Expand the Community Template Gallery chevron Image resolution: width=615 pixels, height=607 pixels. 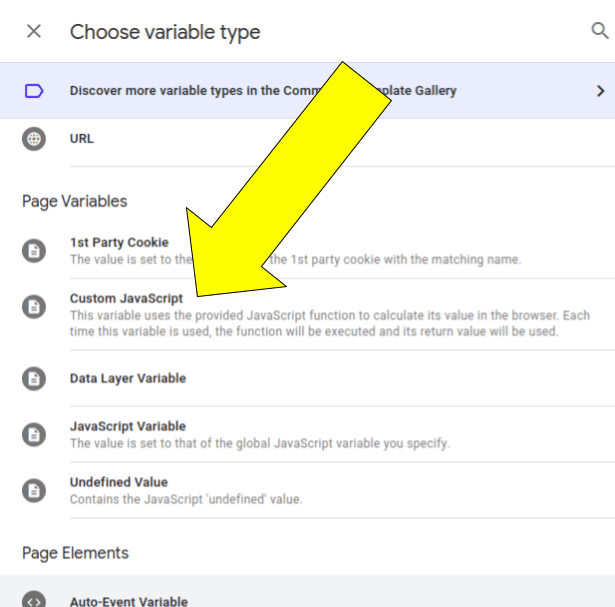tap(600, 91)
